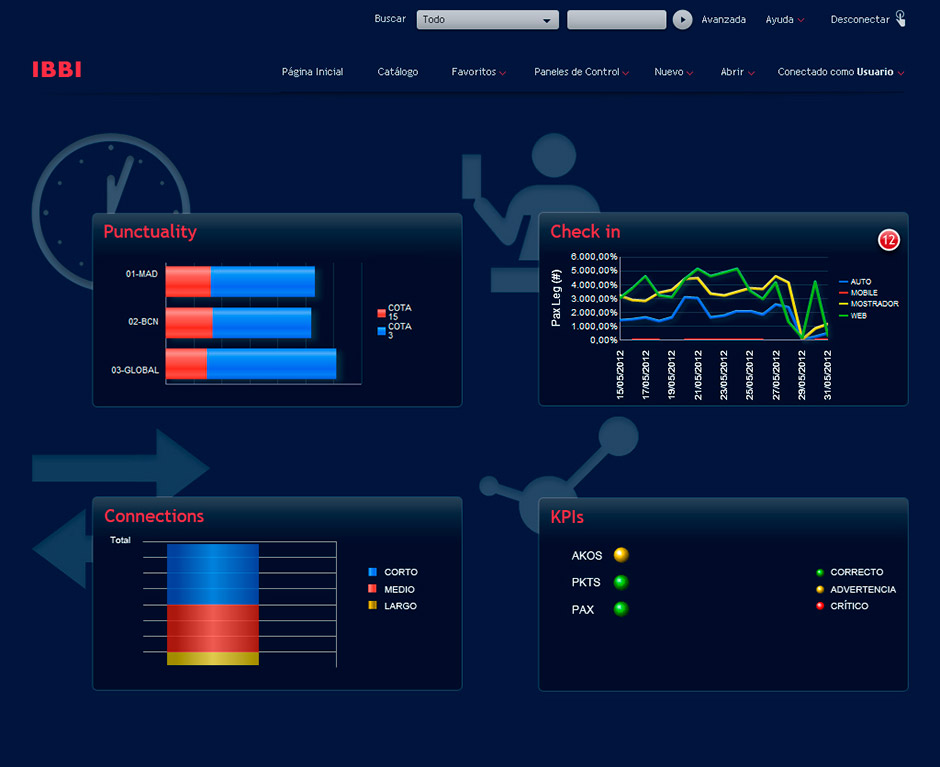Open the Catálogo menu item
940x767 pixels.
click(x=398, y=72)
